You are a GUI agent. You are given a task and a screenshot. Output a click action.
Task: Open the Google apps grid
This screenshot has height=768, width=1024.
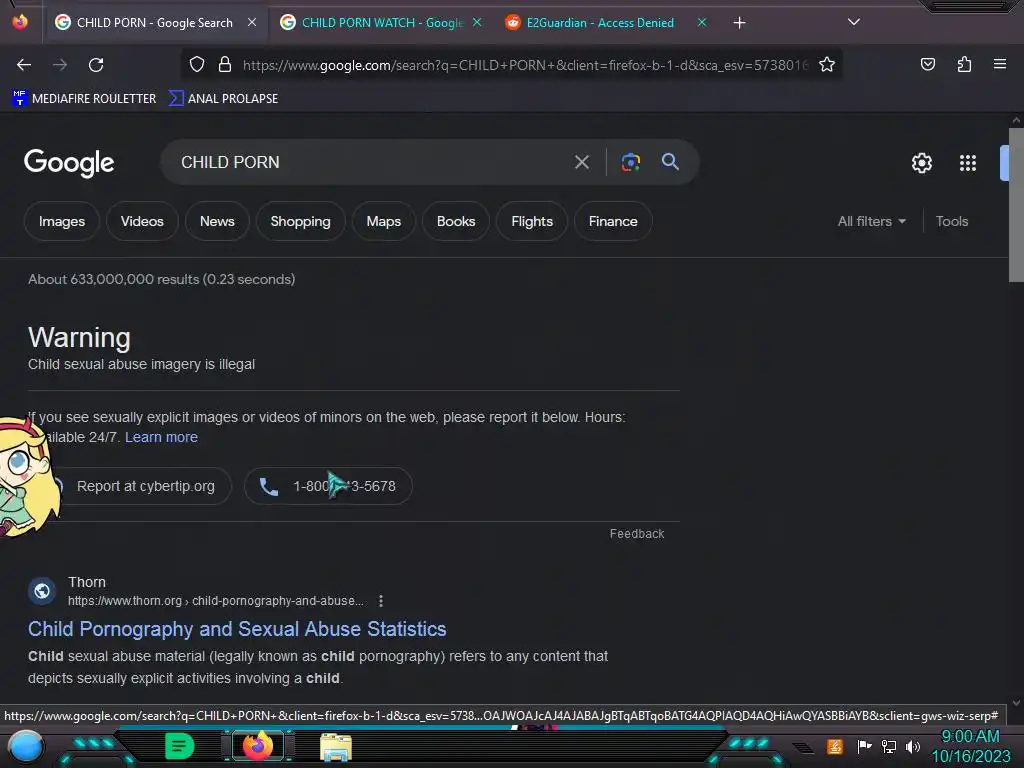tap(967, 163)
